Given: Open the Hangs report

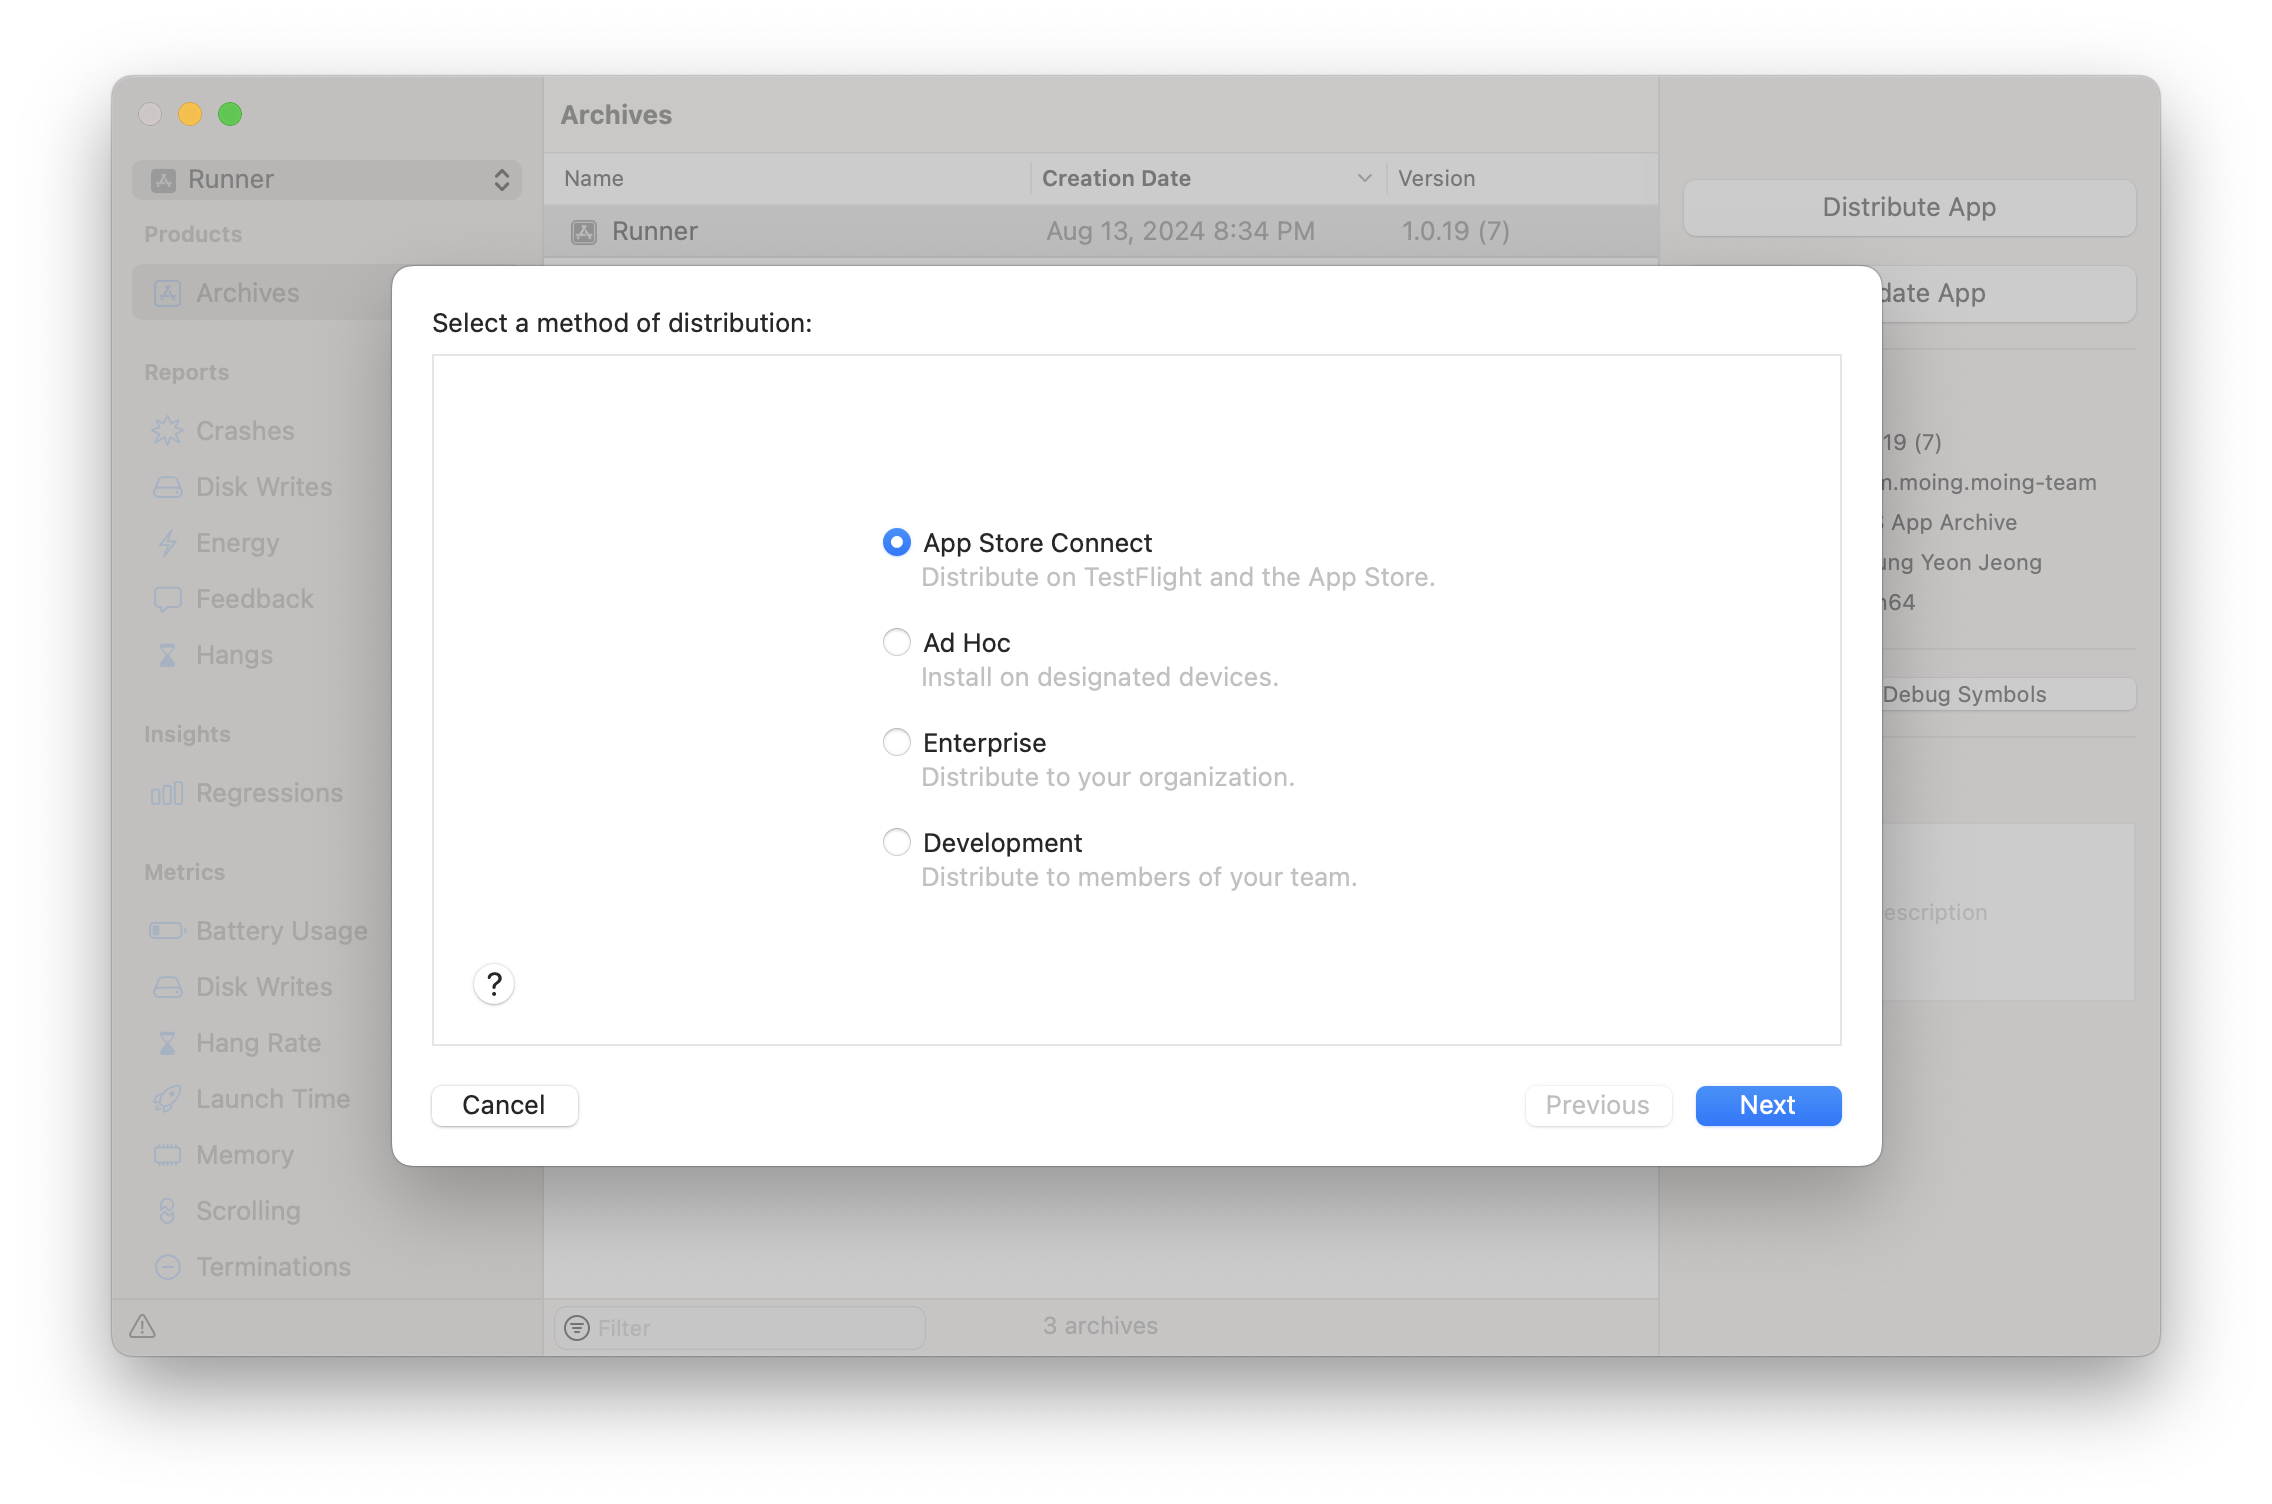Looking at the screenshot, I should point(234,655).
